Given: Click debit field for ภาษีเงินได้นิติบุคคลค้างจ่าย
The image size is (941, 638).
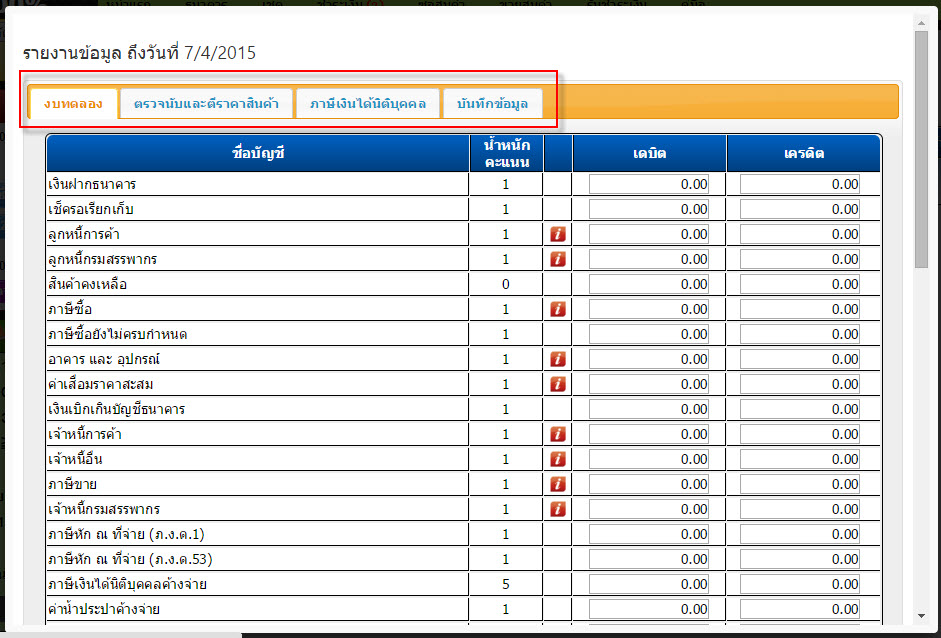Looking at the screenshot, I should (649, 584).
